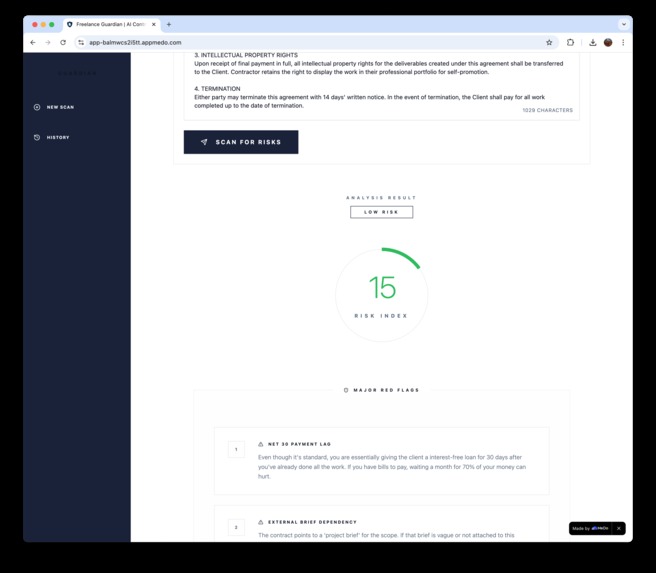Click the Major Red Flags shield icon
This screenshot has width=656, height=573.
[x=346, y=390]
